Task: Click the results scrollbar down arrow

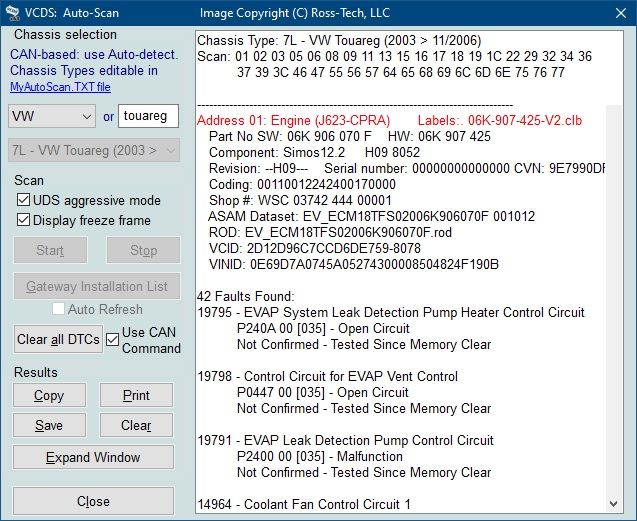Action: coord(614,504)
